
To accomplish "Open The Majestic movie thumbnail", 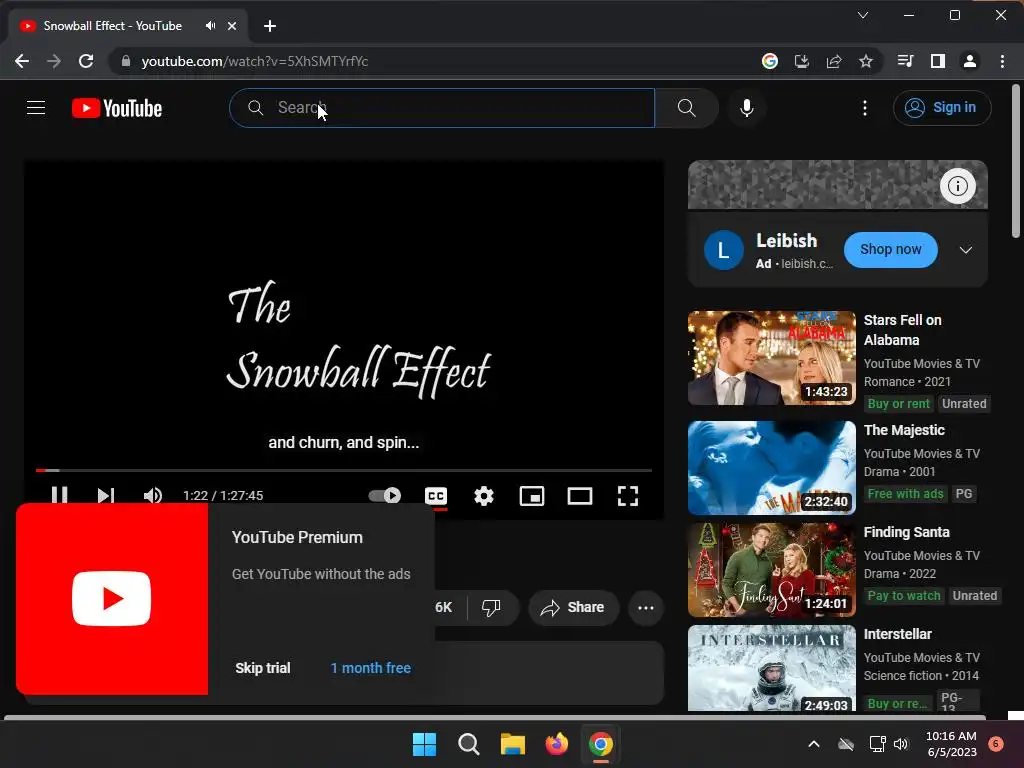I will coord(771,468).
